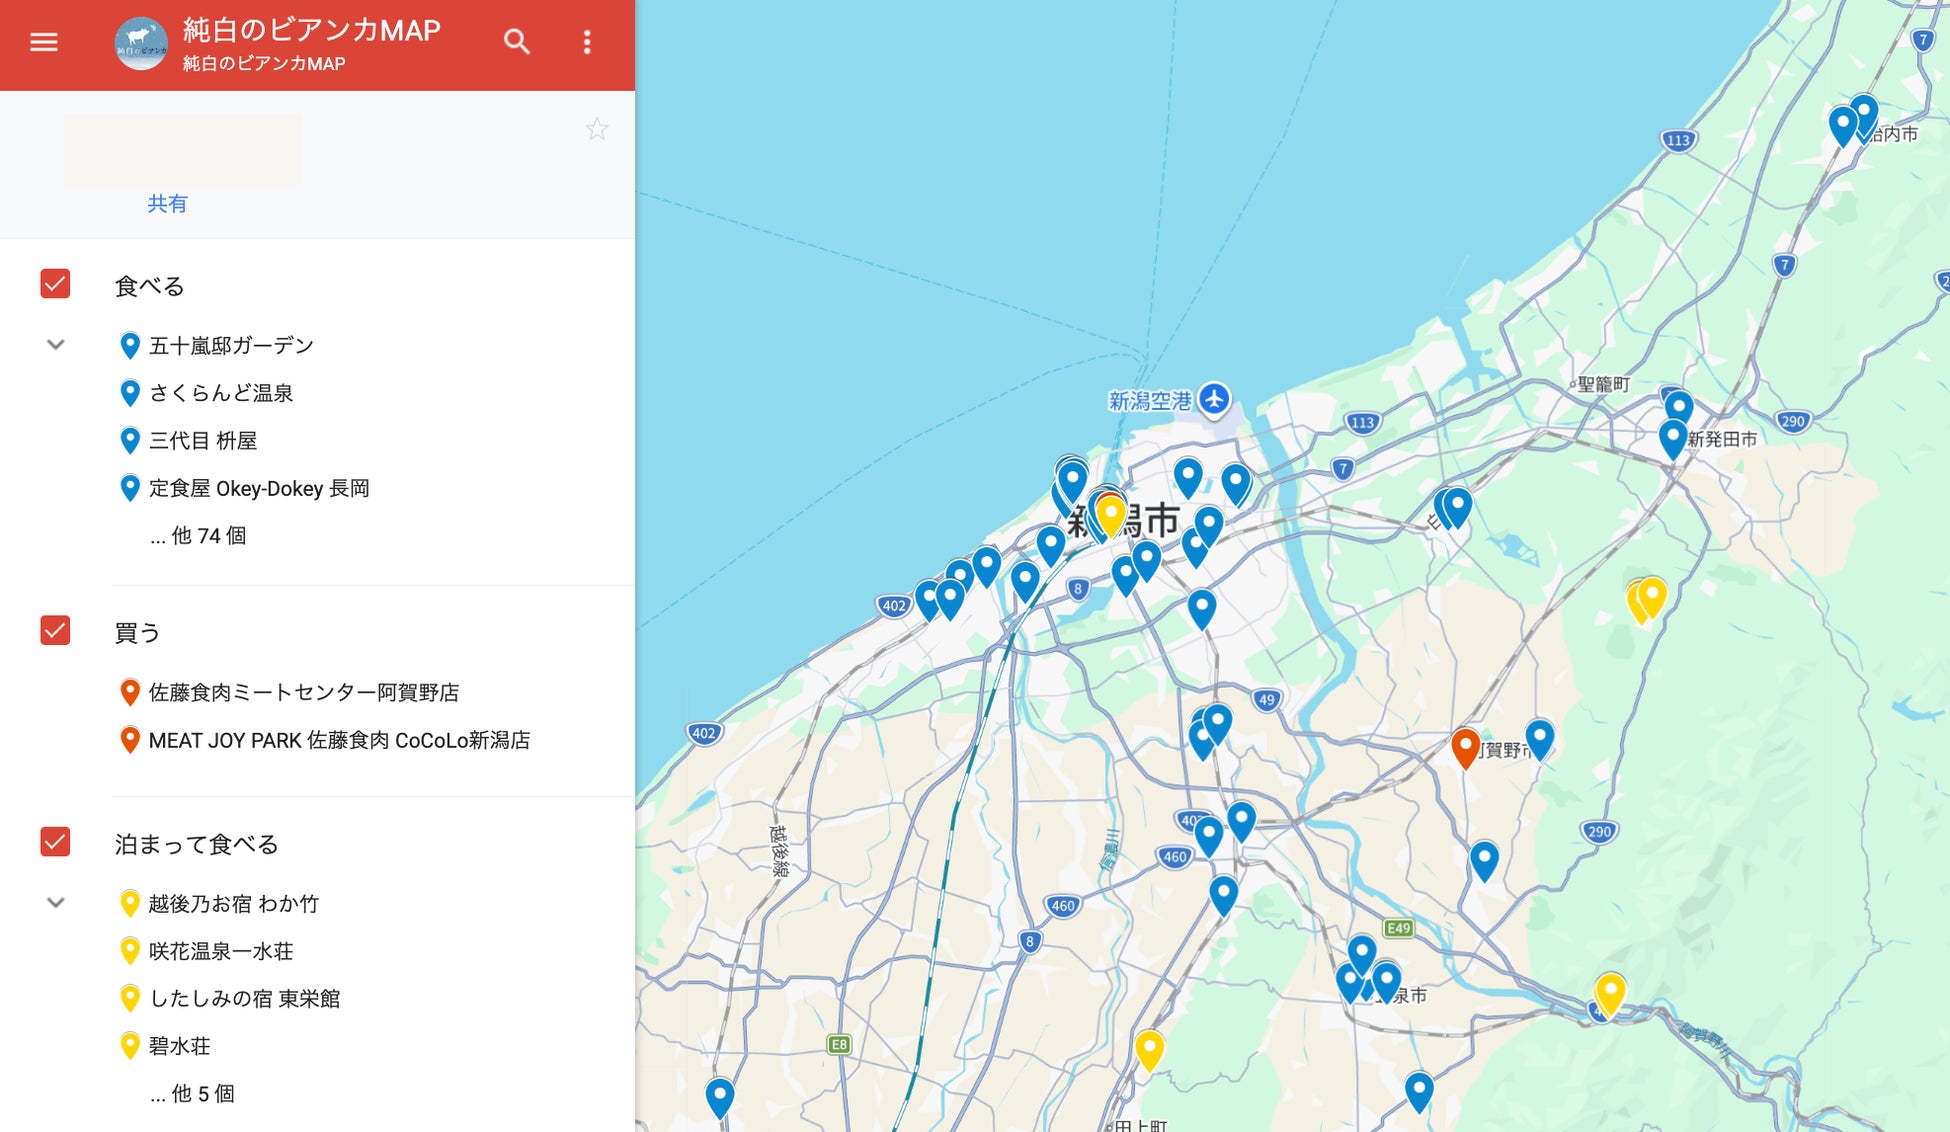The image size is (1950, 1132).
Task: Star this map with the star icon
Action: pos(597,129)
